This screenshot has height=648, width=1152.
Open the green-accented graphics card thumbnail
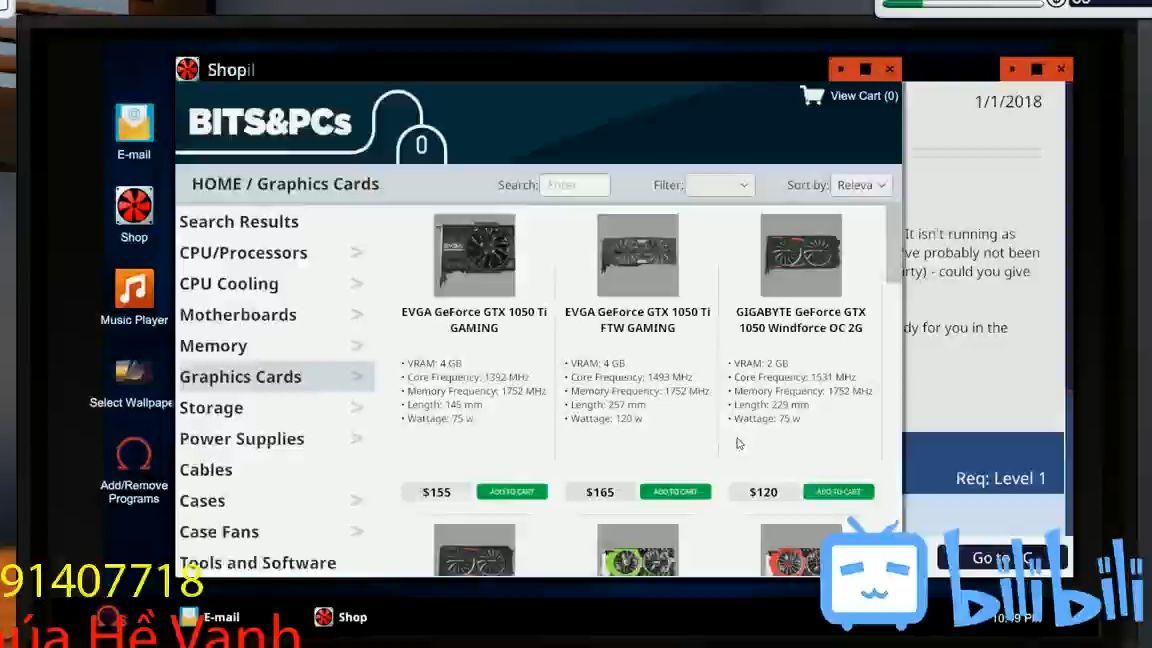(638, 550)
